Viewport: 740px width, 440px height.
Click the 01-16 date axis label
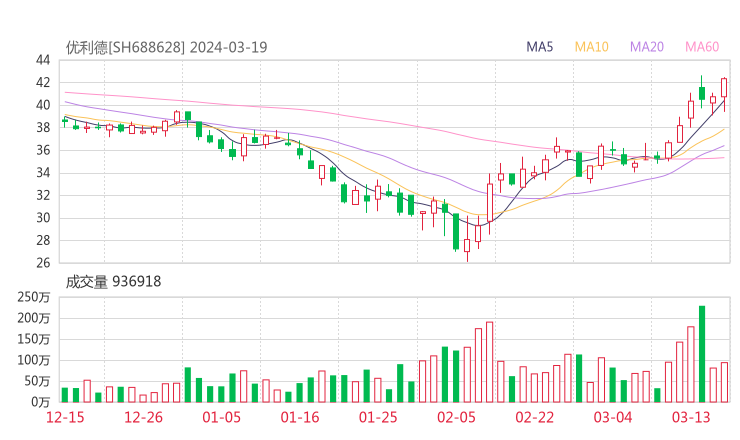pyautogui.click(x=300, y=417)
